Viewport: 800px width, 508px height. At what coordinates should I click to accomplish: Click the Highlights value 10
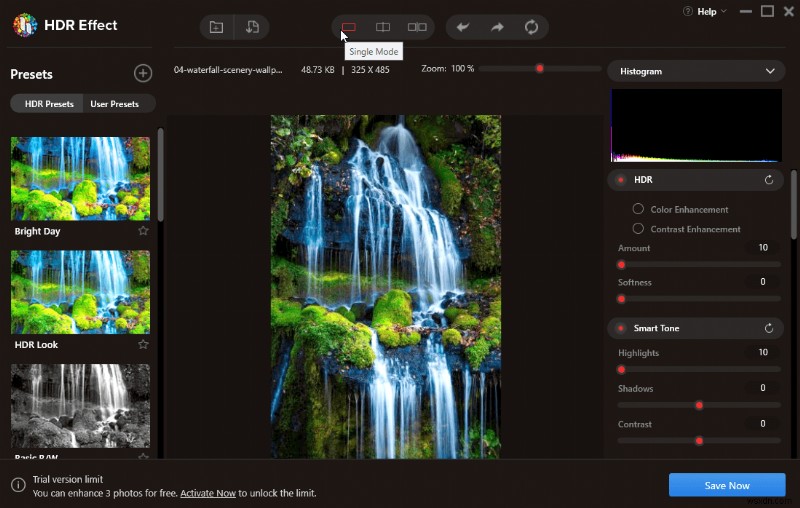[763, 352]
